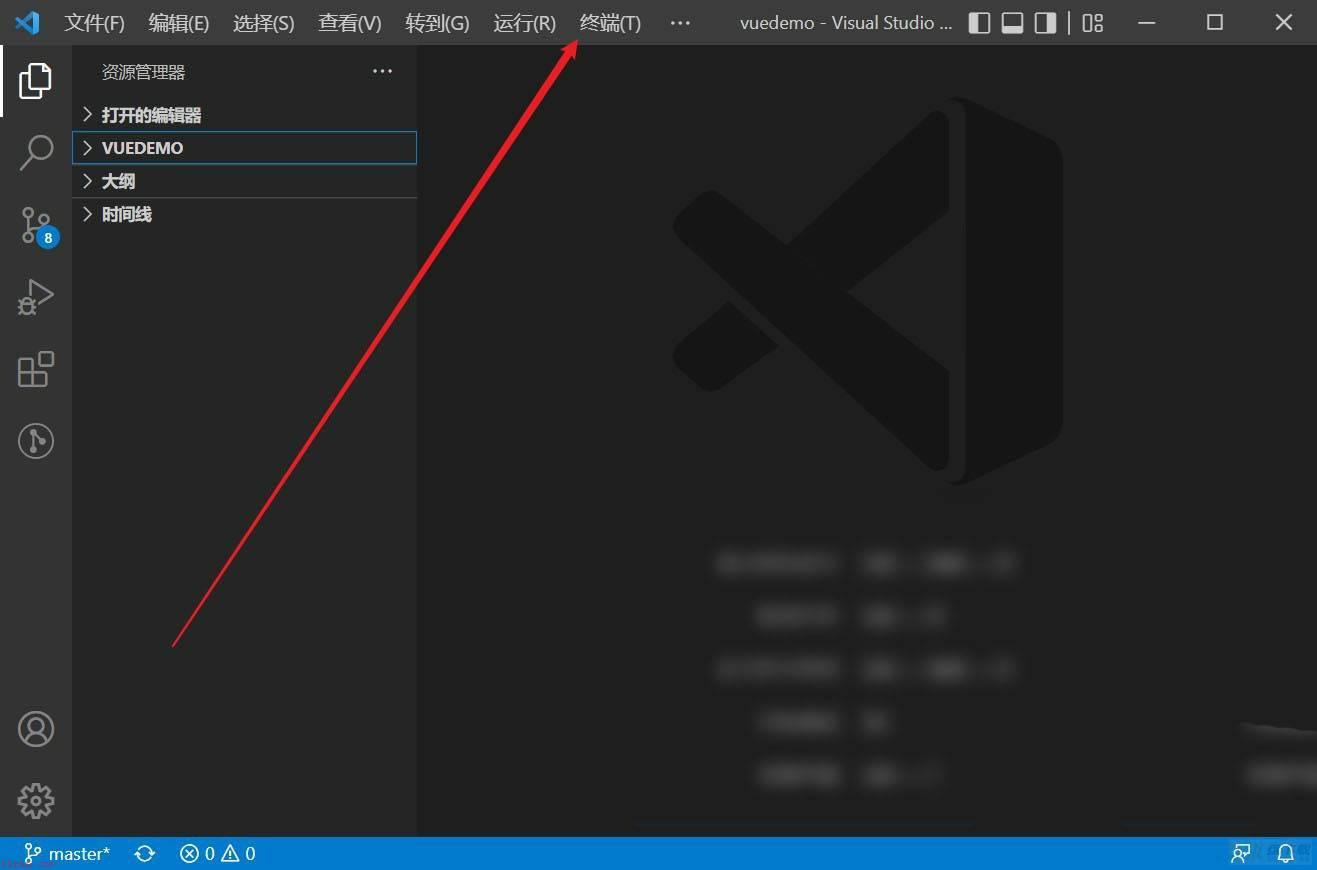Image resolution: width=1317 pixels, height=870 pixels.
Task: Expand the VUEDEMO folder section
Action: click(x=245, y=148)
